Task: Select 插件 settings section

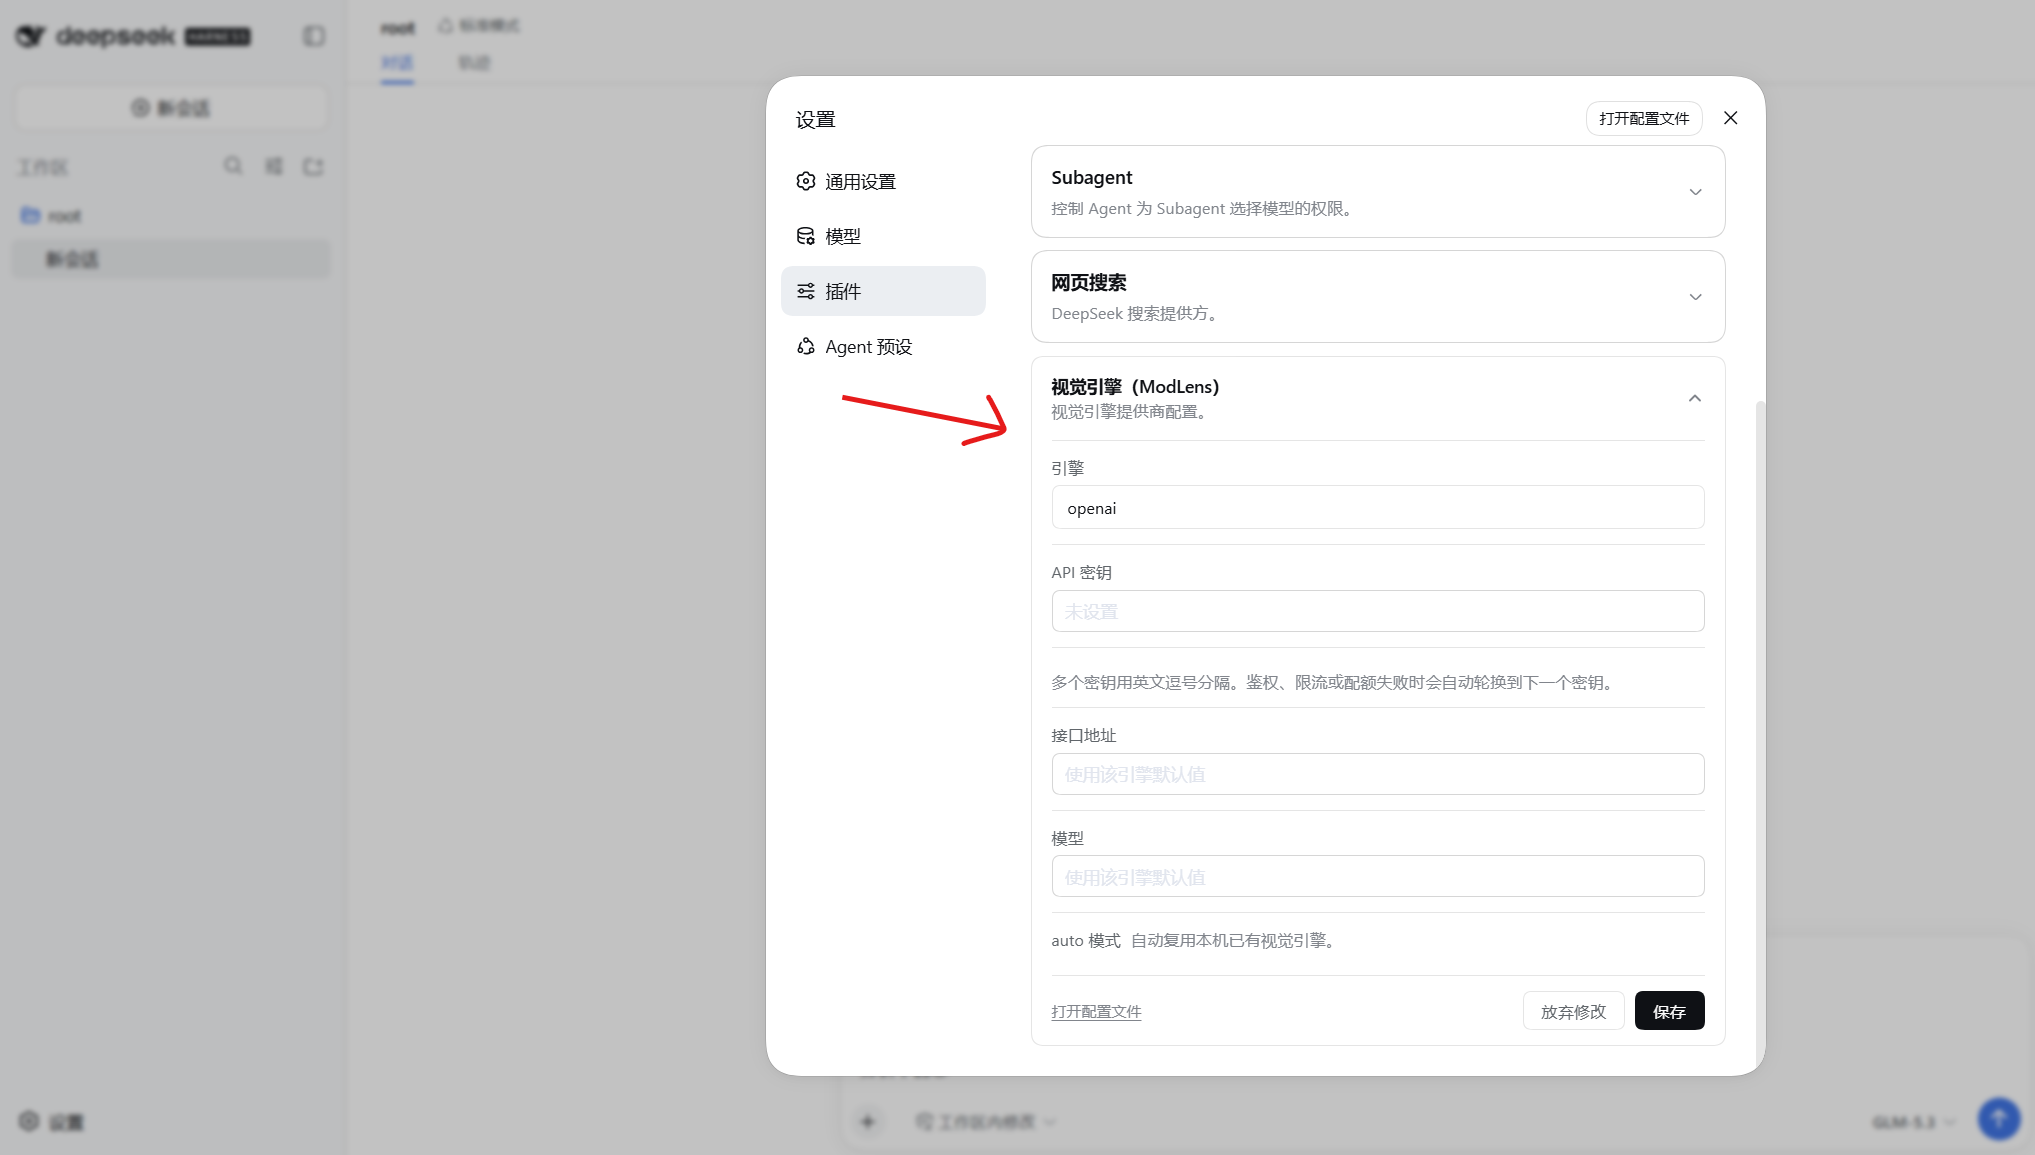Action: pos(883,291)
